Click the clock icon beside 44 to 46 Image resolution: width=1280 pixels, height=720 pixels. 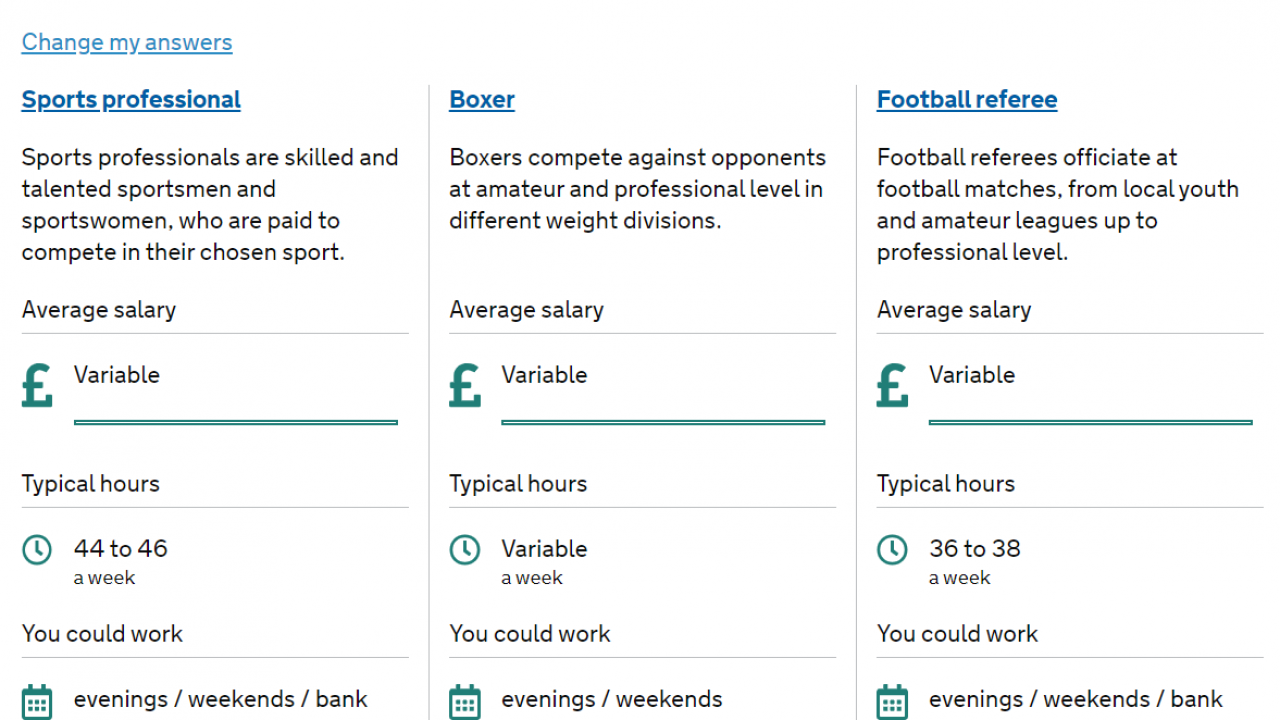click(x=37, y=549)
